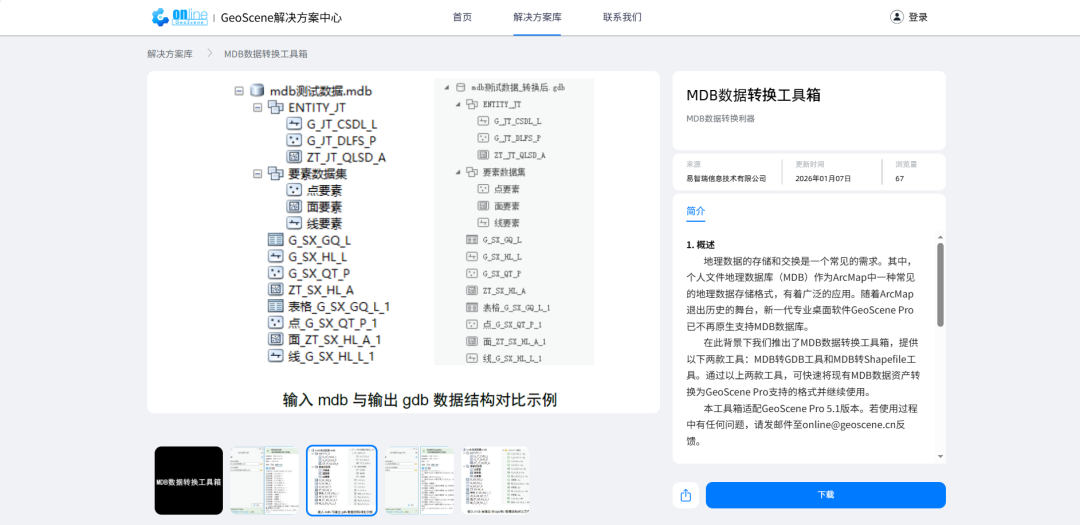This screenshot has width=1080, height=525.
Task: Select mdb测试数据.mdb label in the preview image
Action: pyautogui.click(x=322, y=90)
